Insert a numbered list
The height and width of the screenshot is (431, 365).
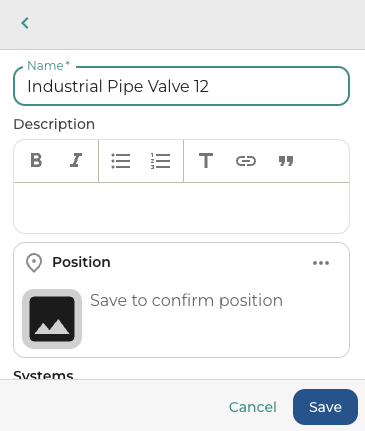(161, 161)
